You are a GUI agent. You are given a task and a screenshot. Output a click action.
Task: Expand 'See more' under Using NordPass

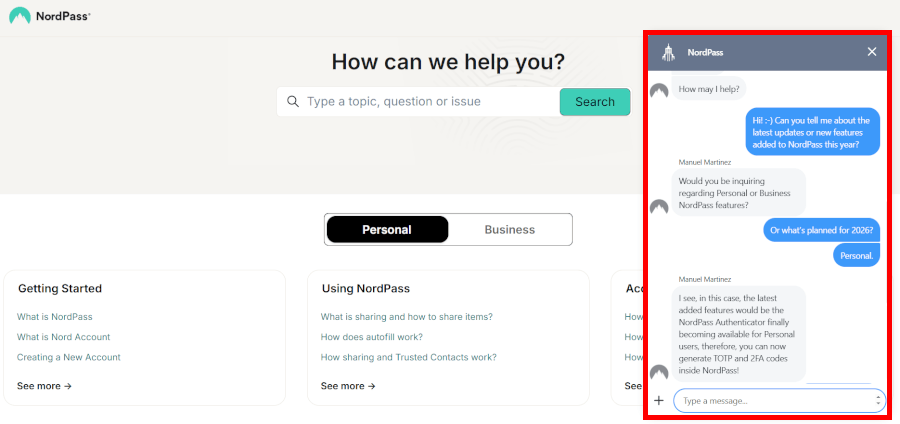click(x=348, y=386)
